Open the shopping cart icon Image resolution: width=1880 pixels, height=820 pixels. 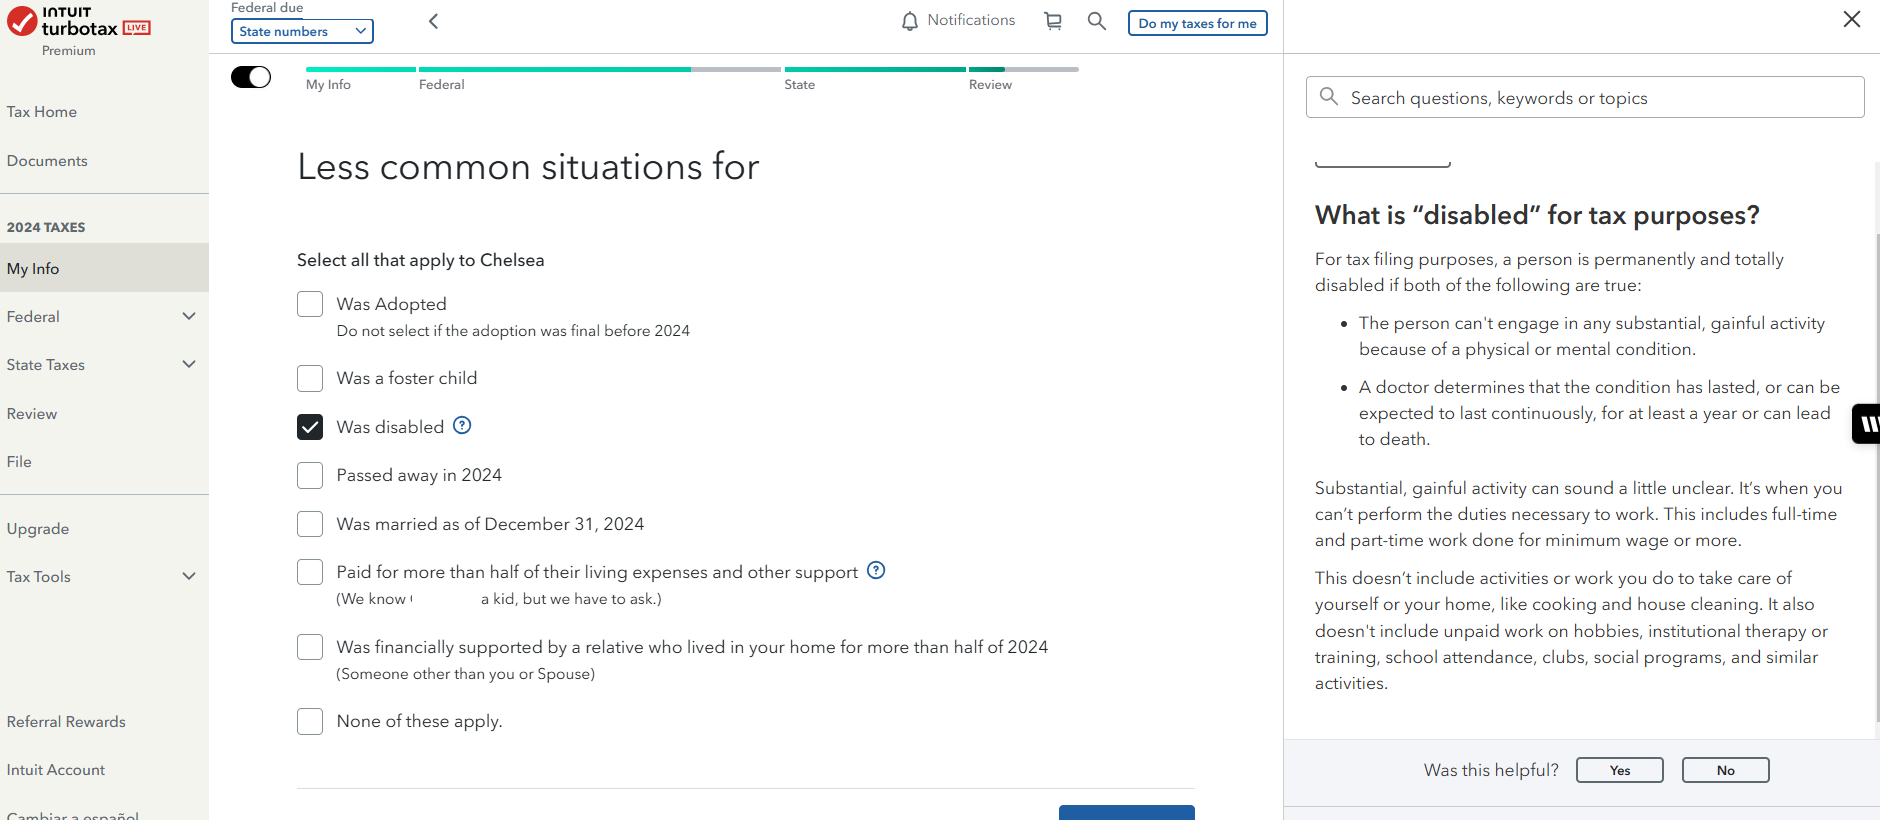pyautogui.click(x=1053, y=21)
